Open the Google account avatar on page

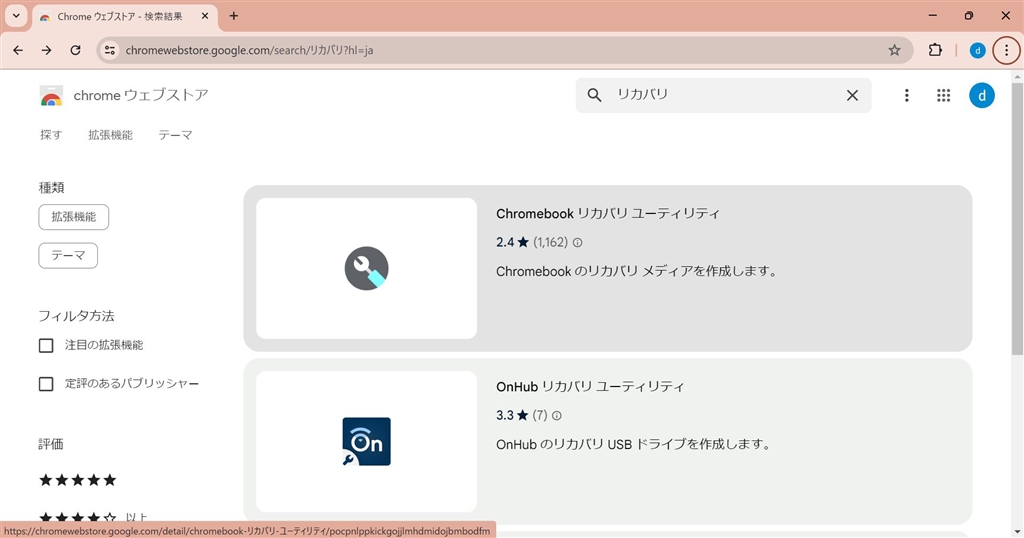[982, 95]
